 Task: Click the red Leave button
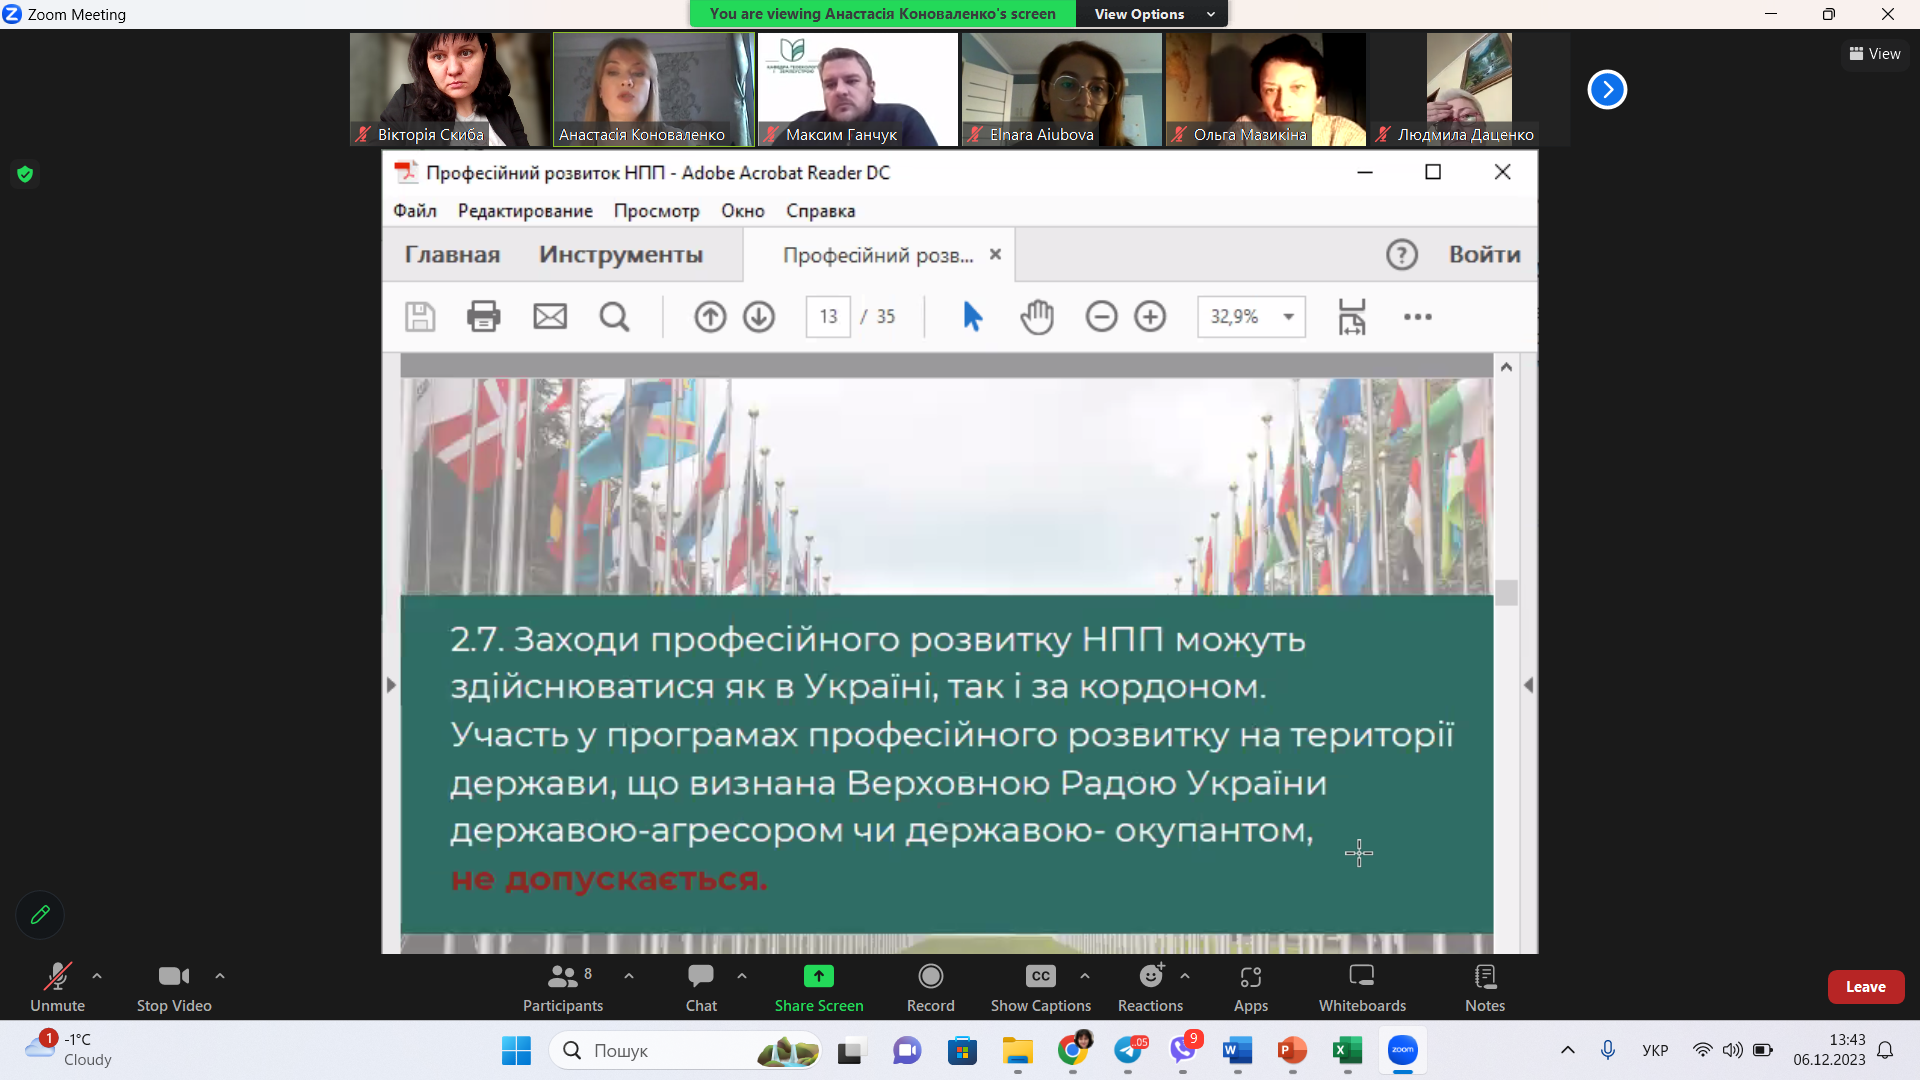click(x=1865, y=986)
